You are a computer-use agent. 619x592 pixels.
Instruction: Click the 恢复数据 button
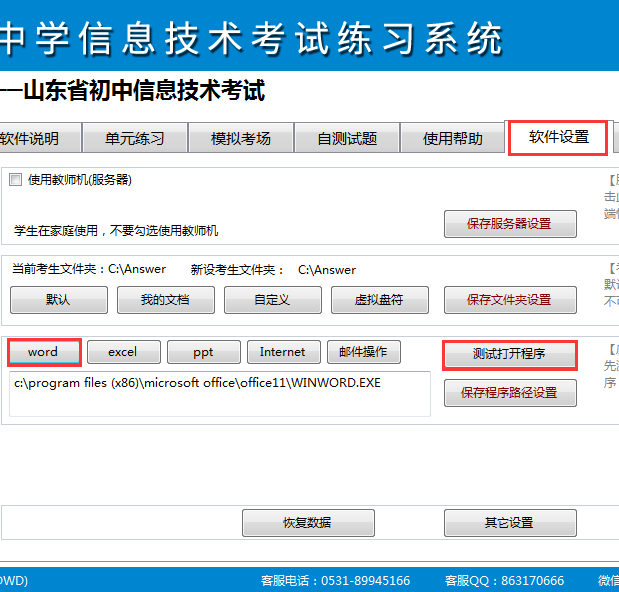pyautogui.click(x=308, y=523)
